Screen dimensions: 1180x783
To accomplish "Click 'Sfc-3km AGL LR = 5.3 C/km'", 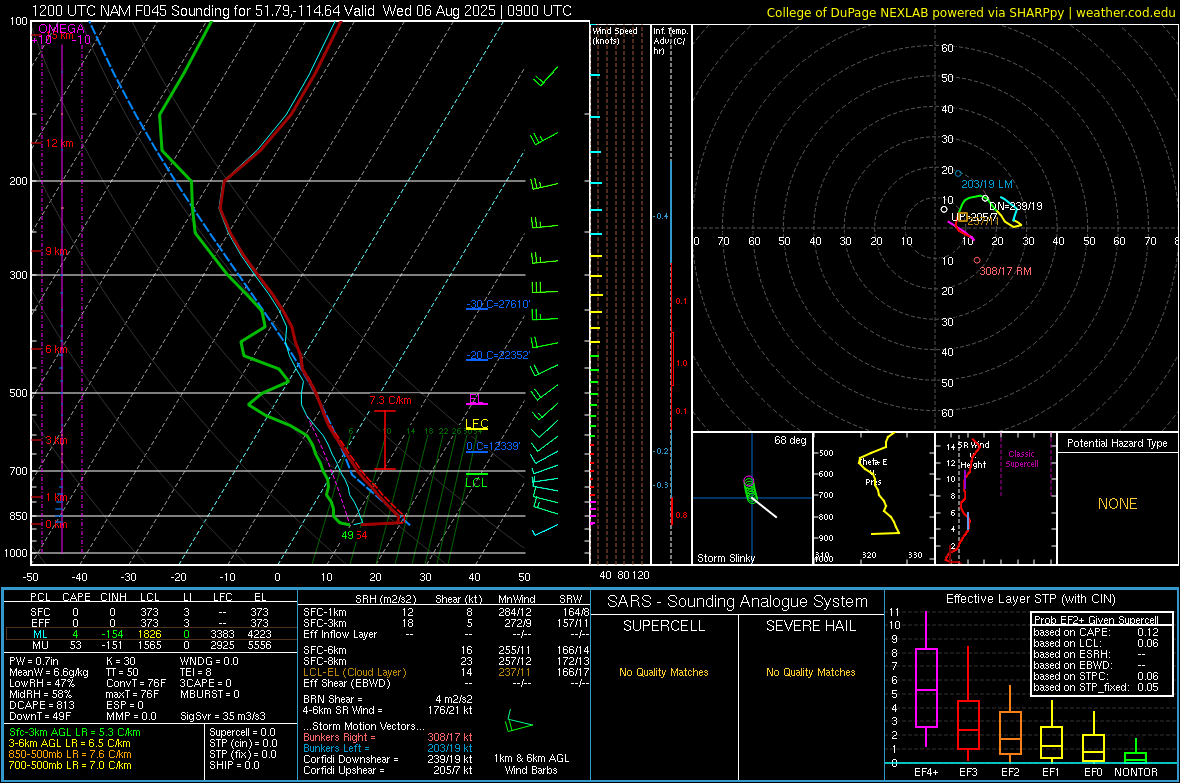I will (x=75, y=732).
